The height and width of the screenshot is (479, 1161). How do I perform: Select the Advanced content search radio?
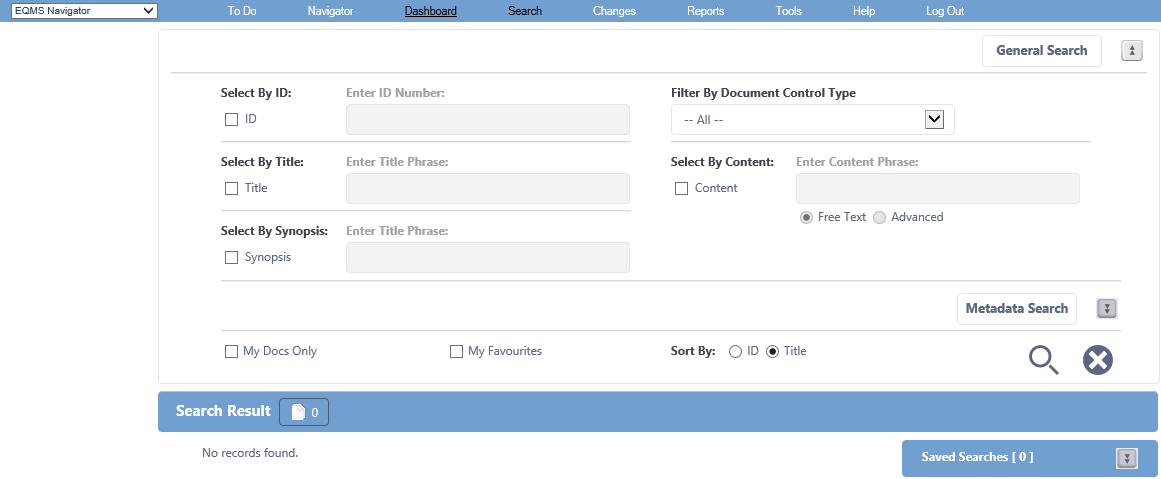(x=880, y=218)
